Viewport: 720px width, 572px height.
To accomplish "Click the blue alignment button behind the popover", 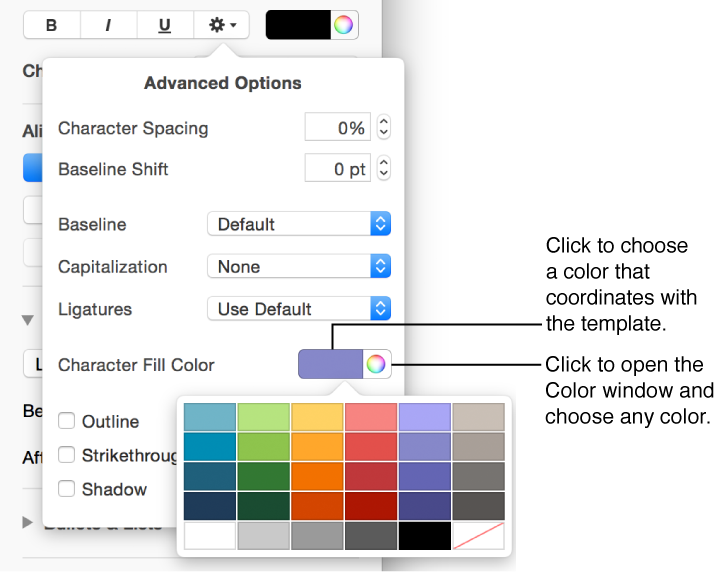I will tap(33, 168).
